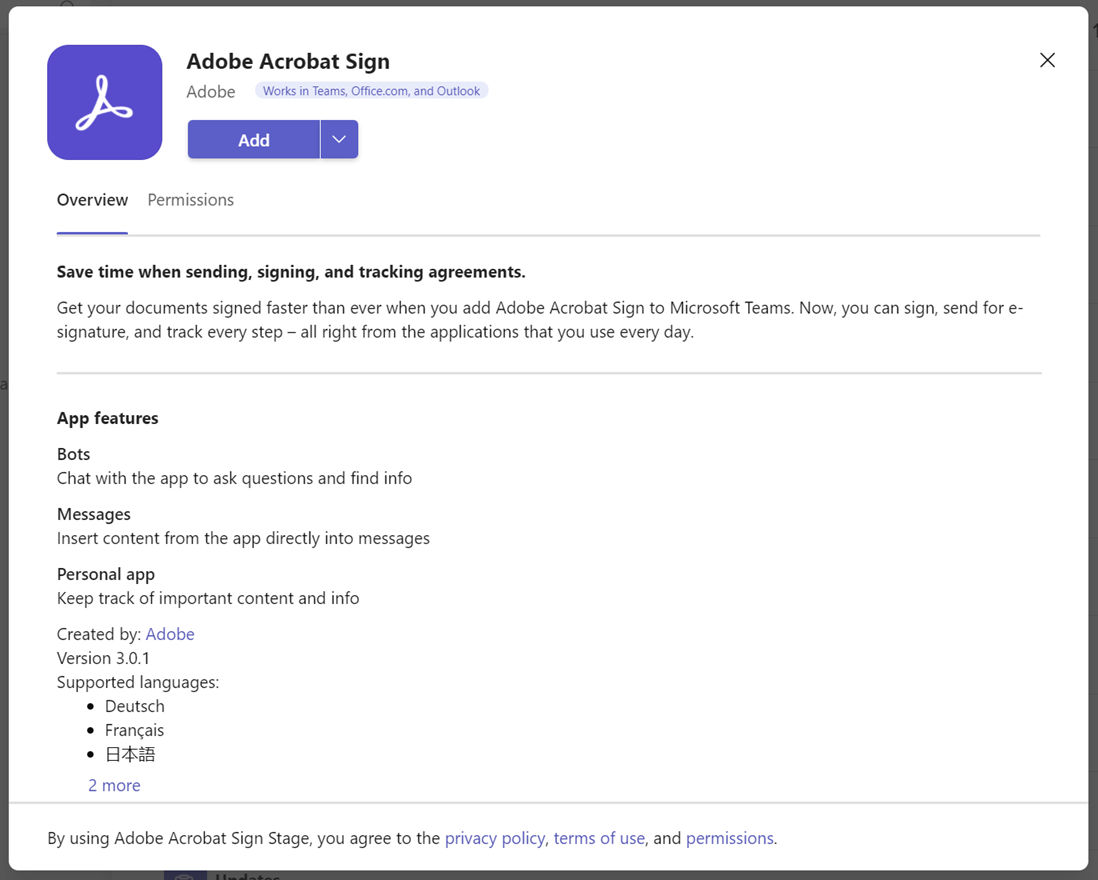
Task: Click the 'App features' heading
Action: tap(108, 418)
